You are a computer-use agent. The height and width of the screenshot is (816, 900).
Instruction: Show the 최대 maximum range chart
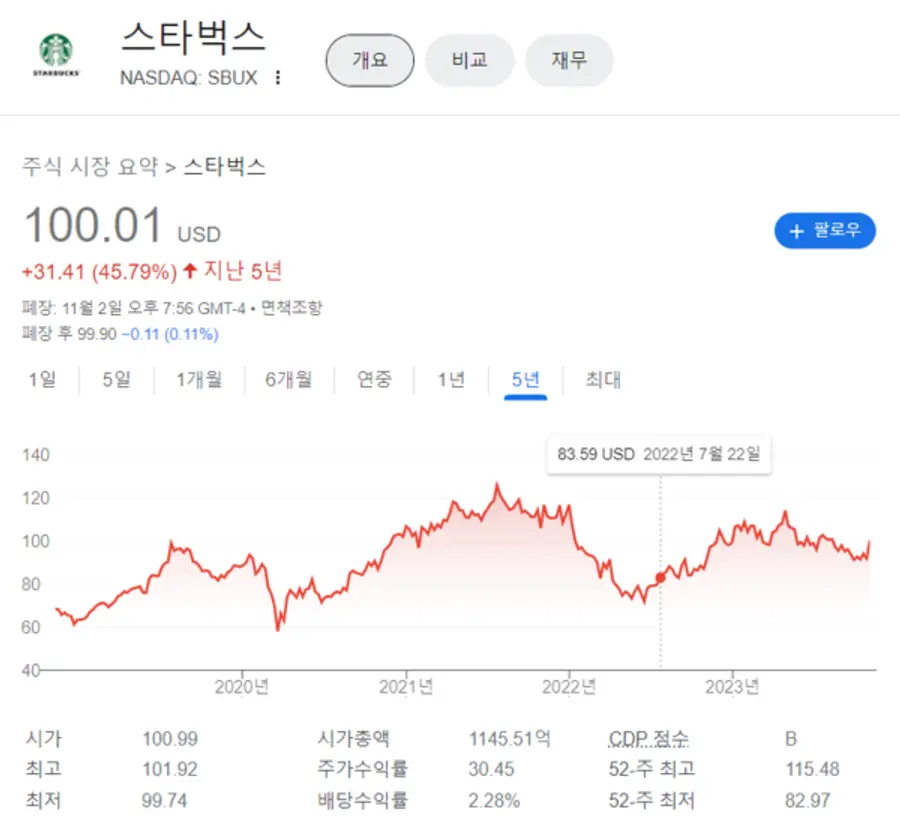(603, 379)
